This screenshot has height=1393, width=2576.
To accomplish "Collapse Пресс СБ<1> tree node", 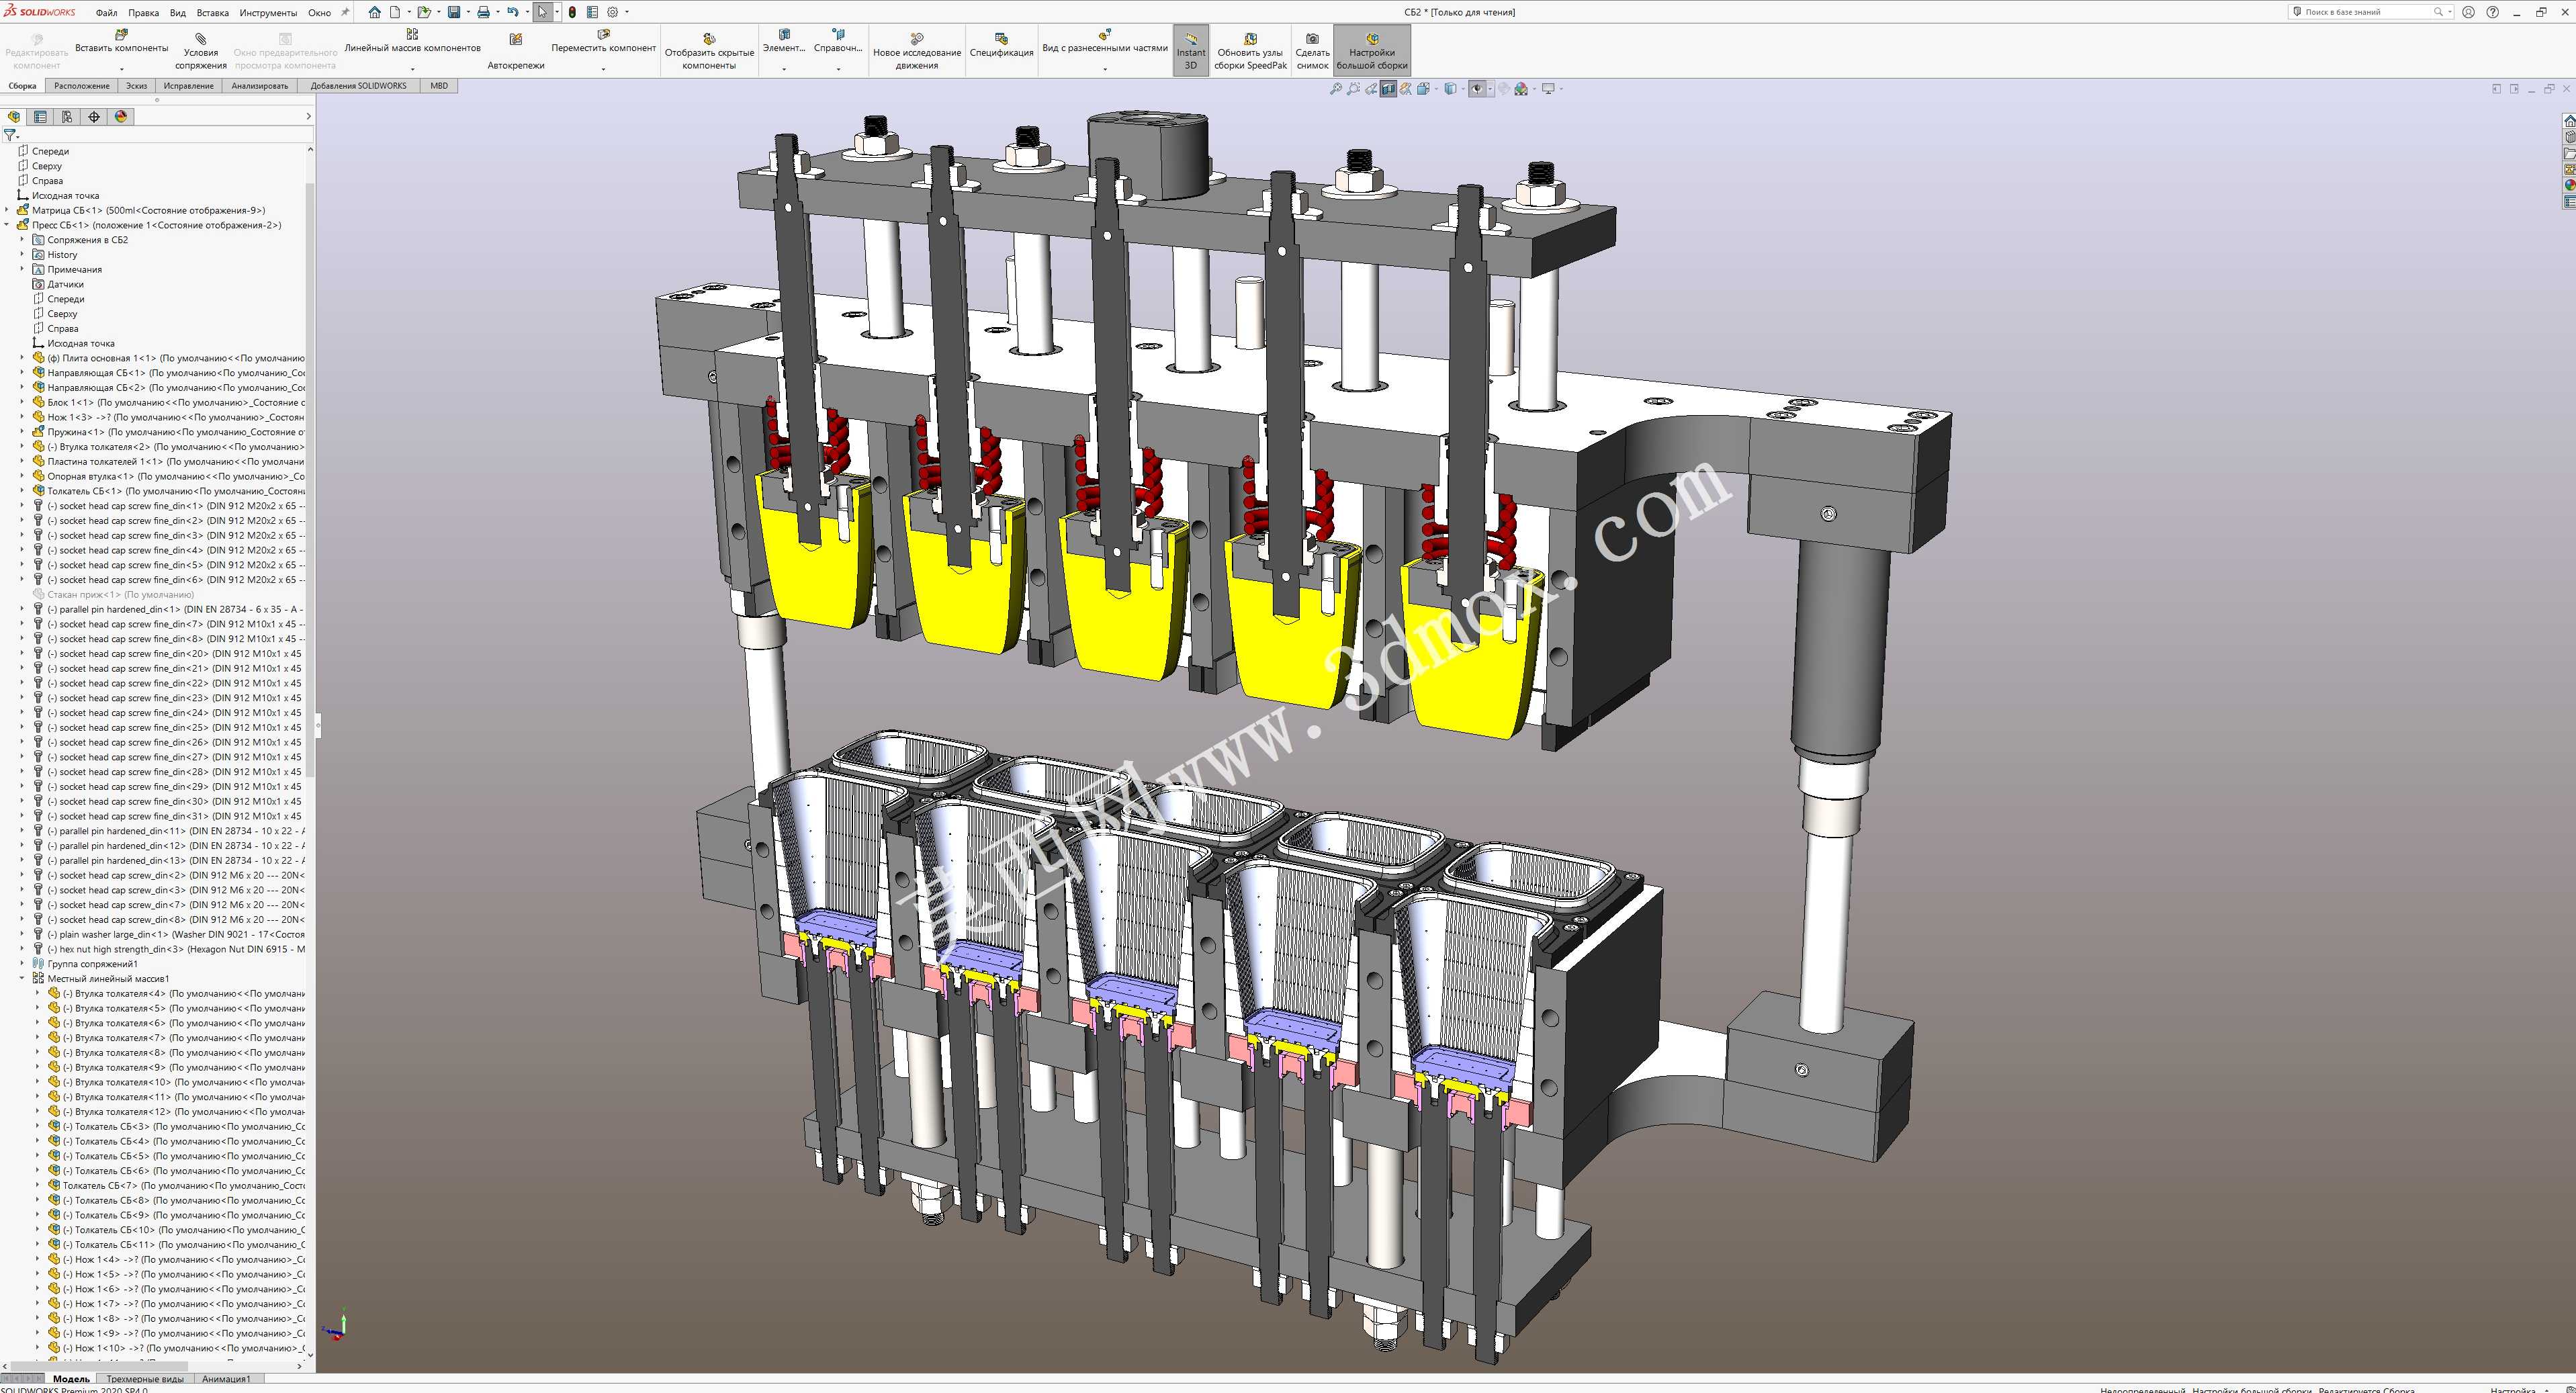I will pos(7,225).
